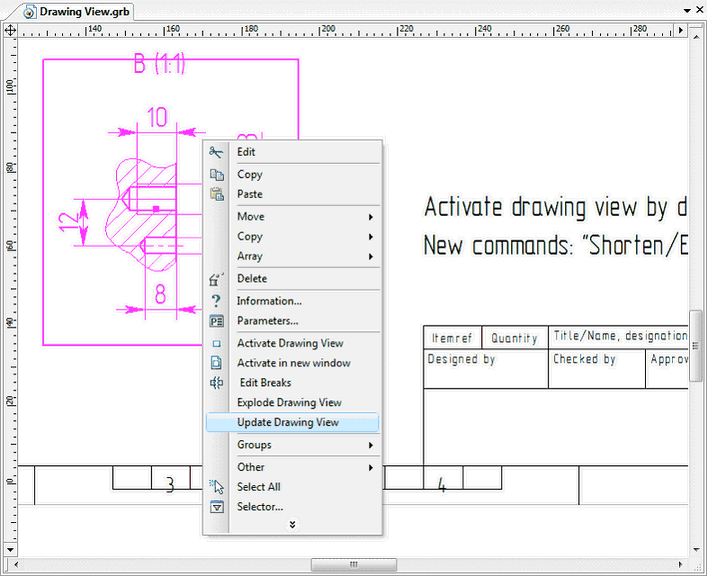Click the Activate in new window icon
708x577 pixels.
(216, 363)
